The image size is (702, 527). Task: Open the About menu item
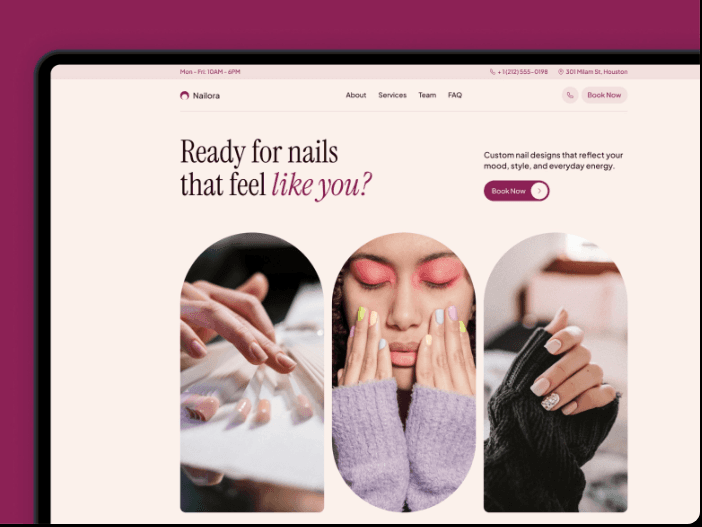[x=356, y=95]
